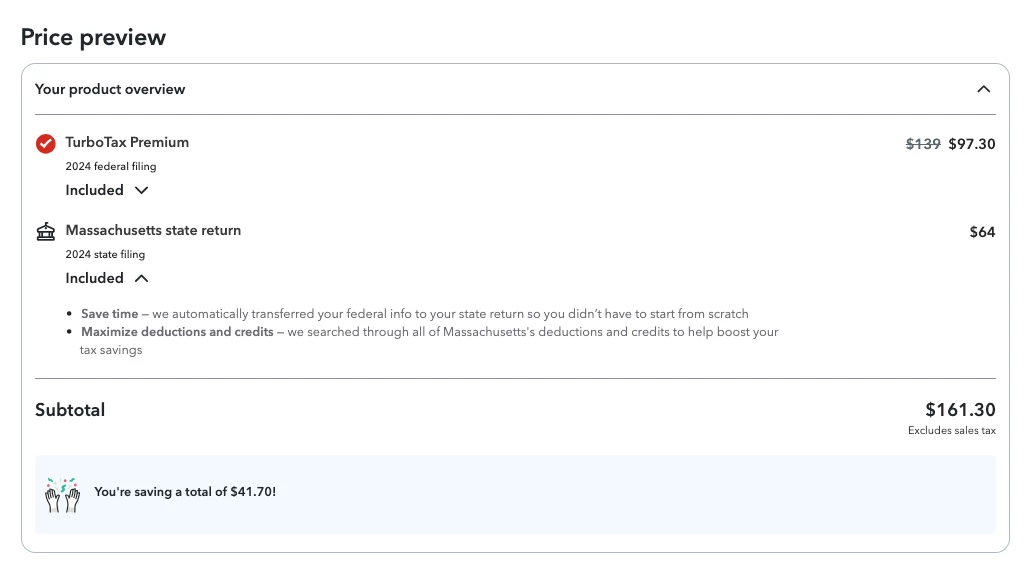Click the Save time bullet text
Image resolution: width=1029 pixels, height=565 pixels.
click(415, 314)
